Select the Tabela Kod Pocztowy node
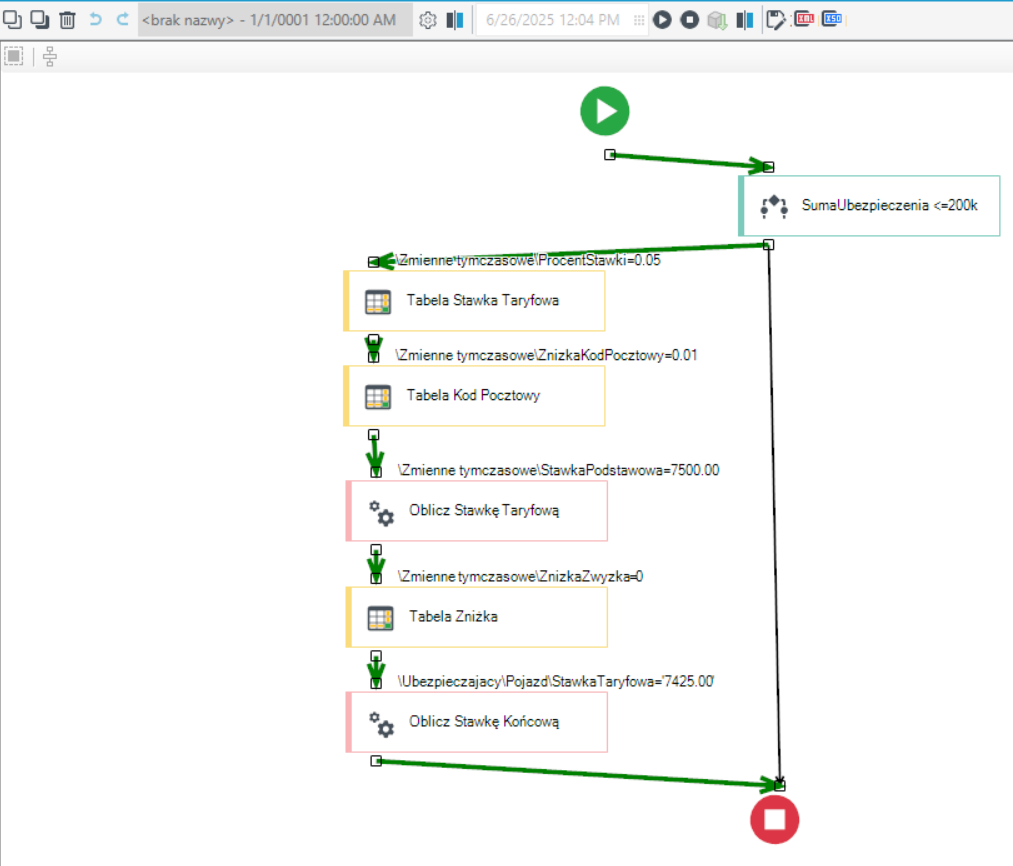Image resolution: width=1013 pixels, height=866 pixels. tap(474, 396)
